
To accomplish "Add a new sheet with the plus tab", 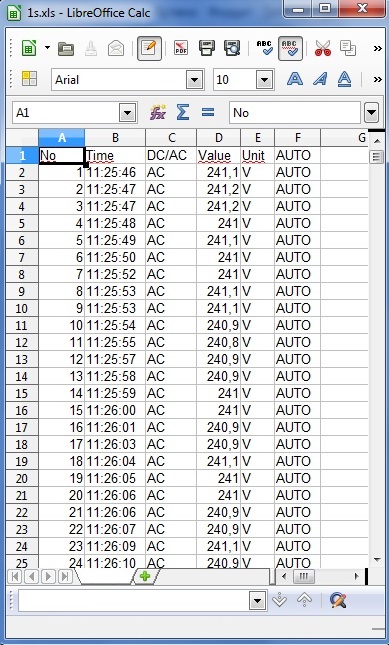I will click(145, 576).
